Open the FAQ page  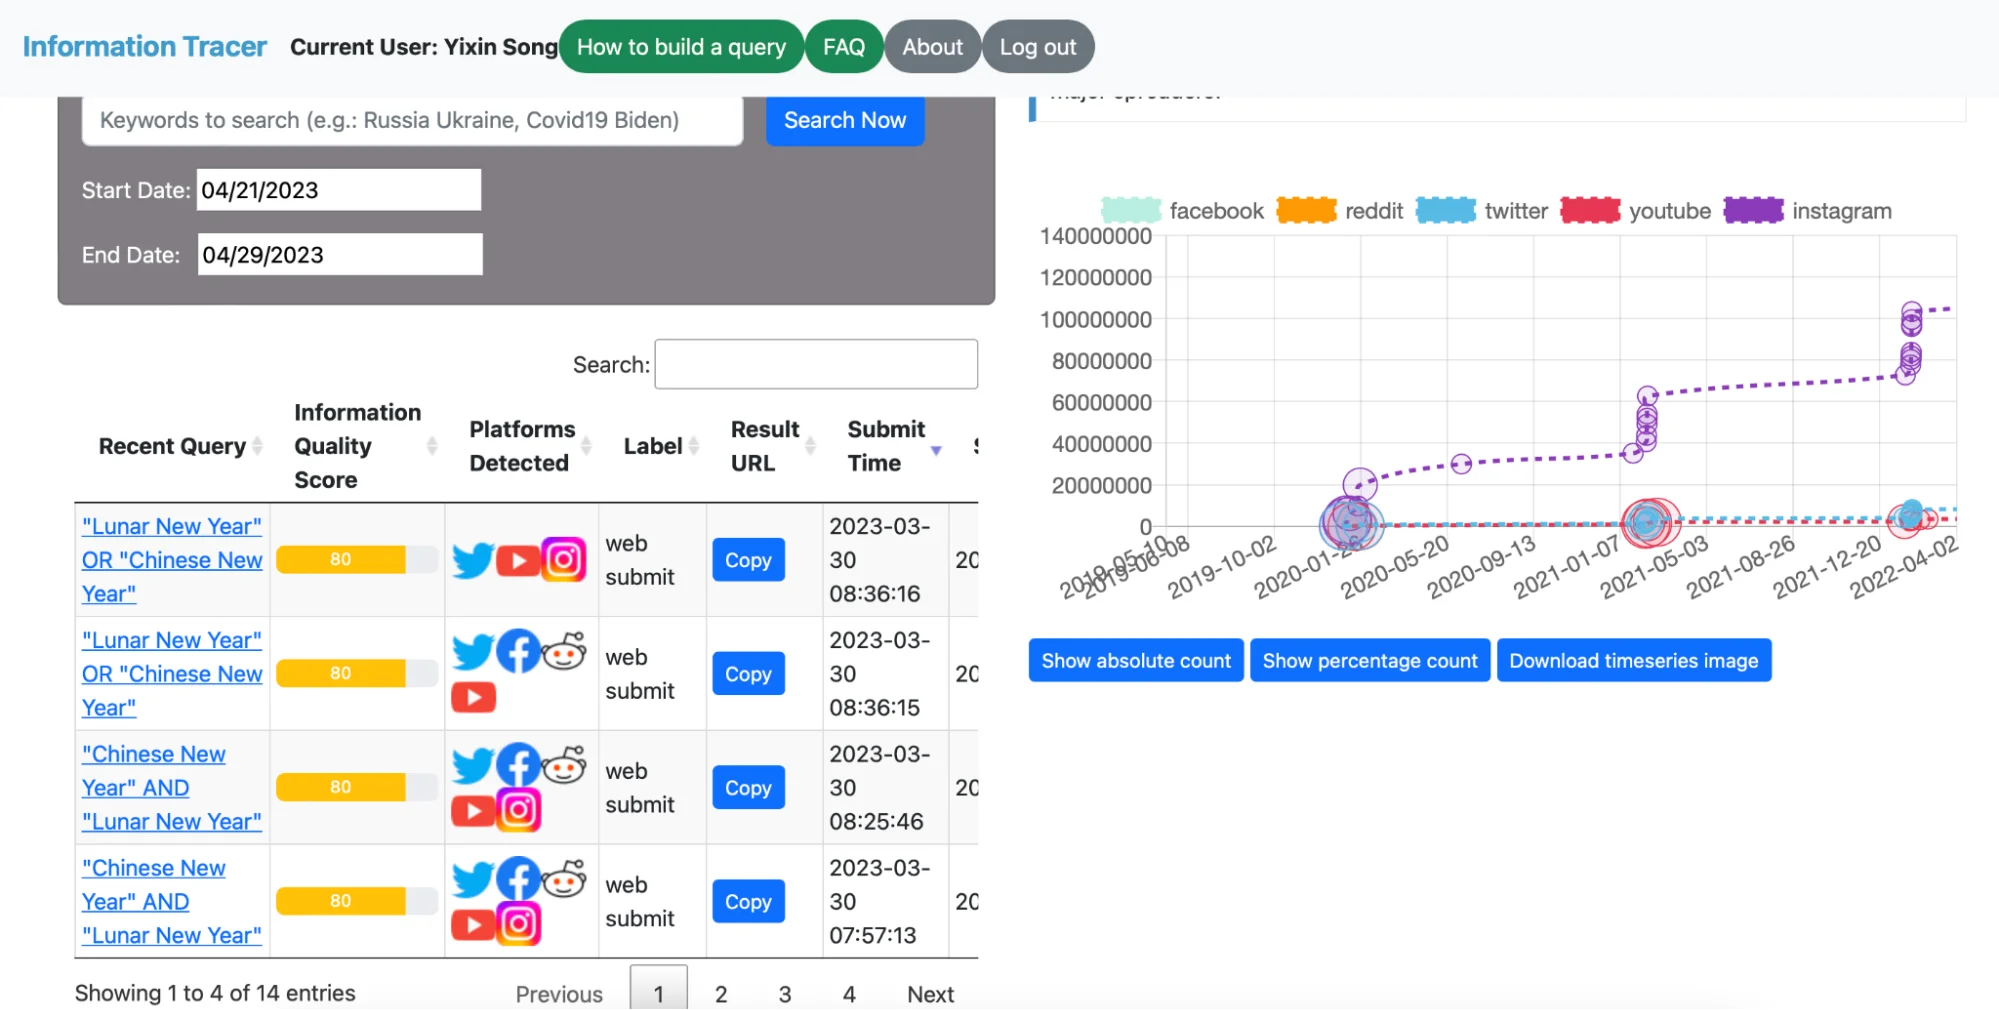pyautogui.click(x=843, y=47)
